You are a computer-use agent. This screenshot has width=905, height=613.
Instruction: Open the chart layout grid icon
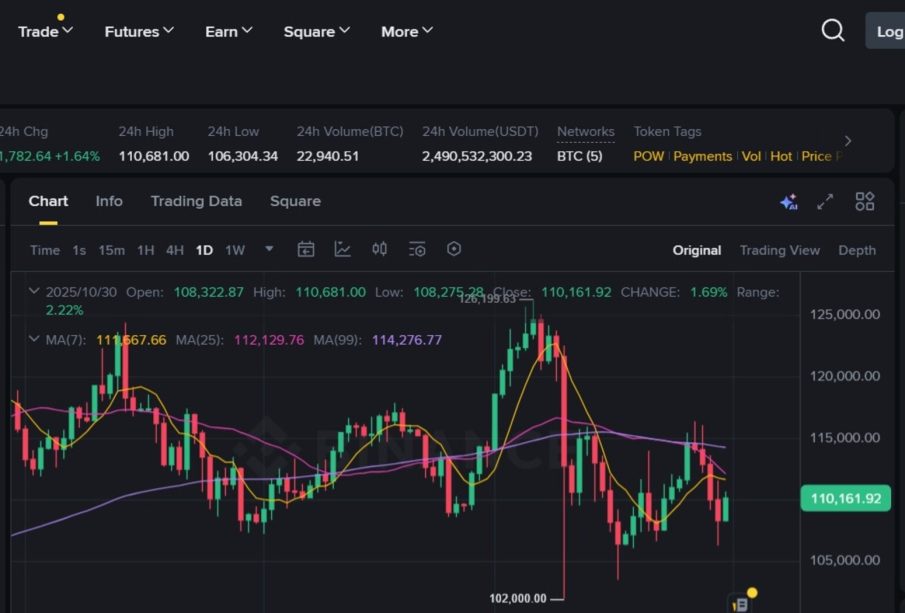point(865,202)
